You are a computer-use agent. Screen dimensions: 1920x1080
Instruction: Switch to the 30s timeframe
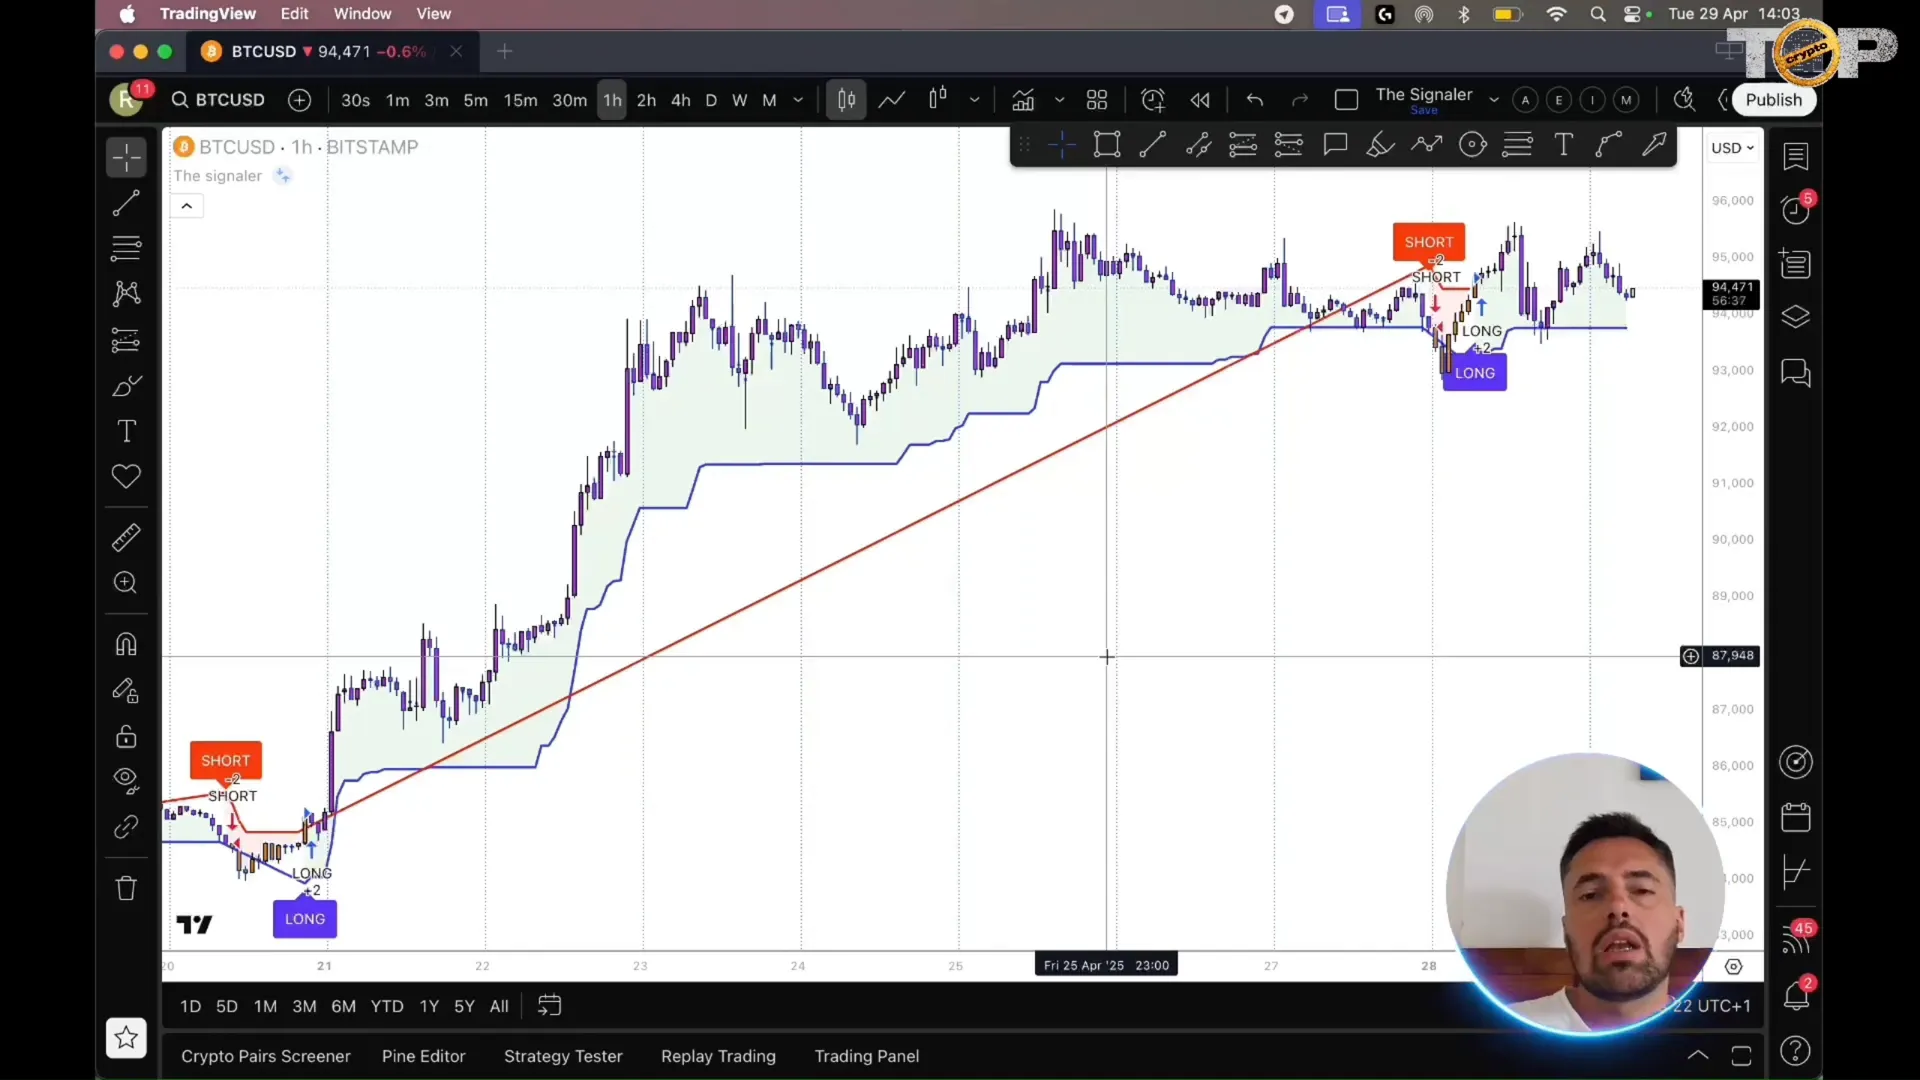tap(355, 100)
